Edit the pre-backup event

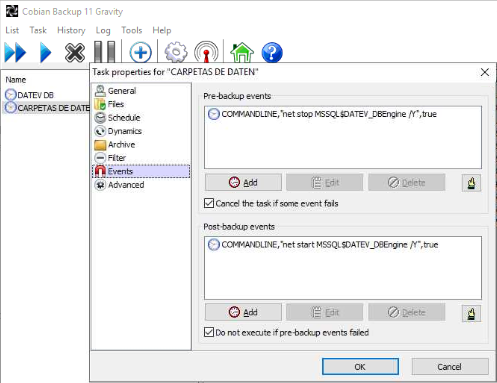325,182
